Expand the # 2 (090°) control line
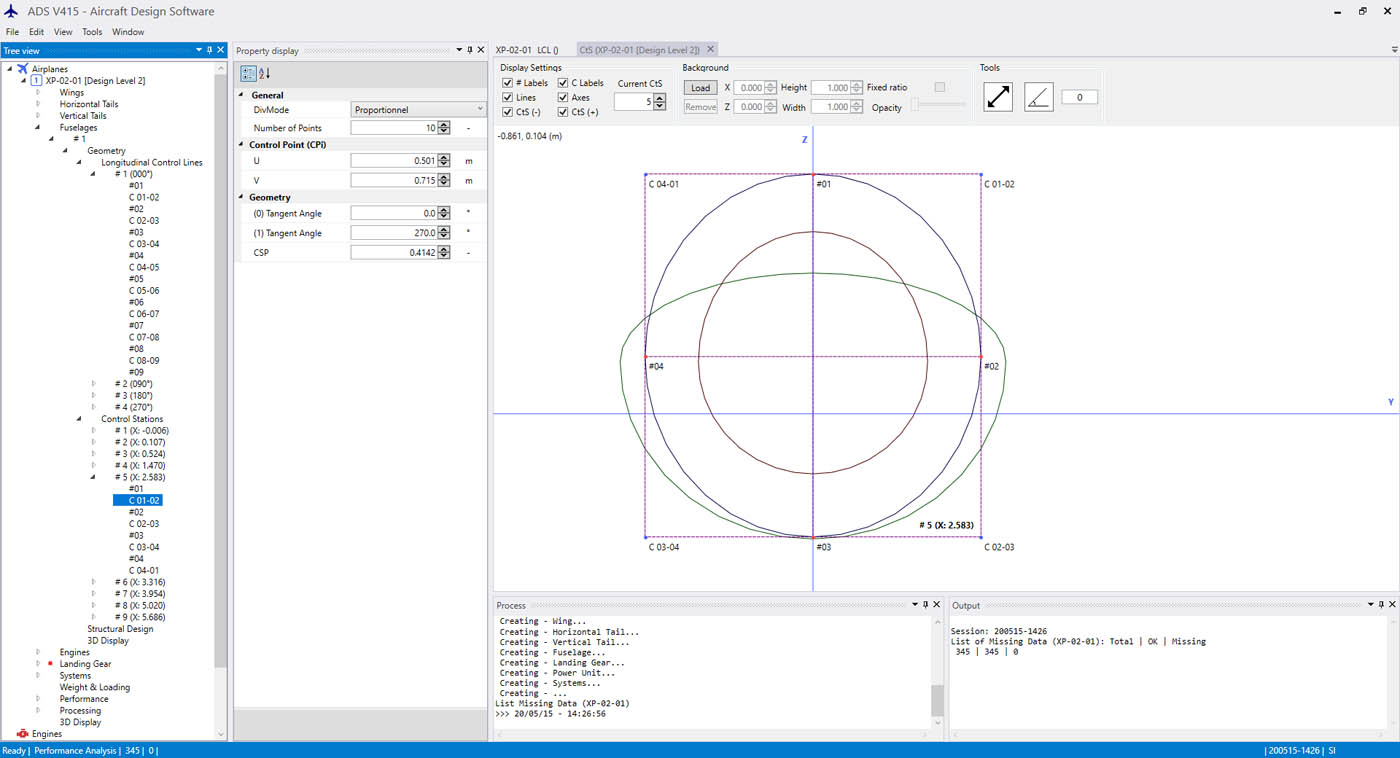 pyautogui.click(x=94, y=384)
